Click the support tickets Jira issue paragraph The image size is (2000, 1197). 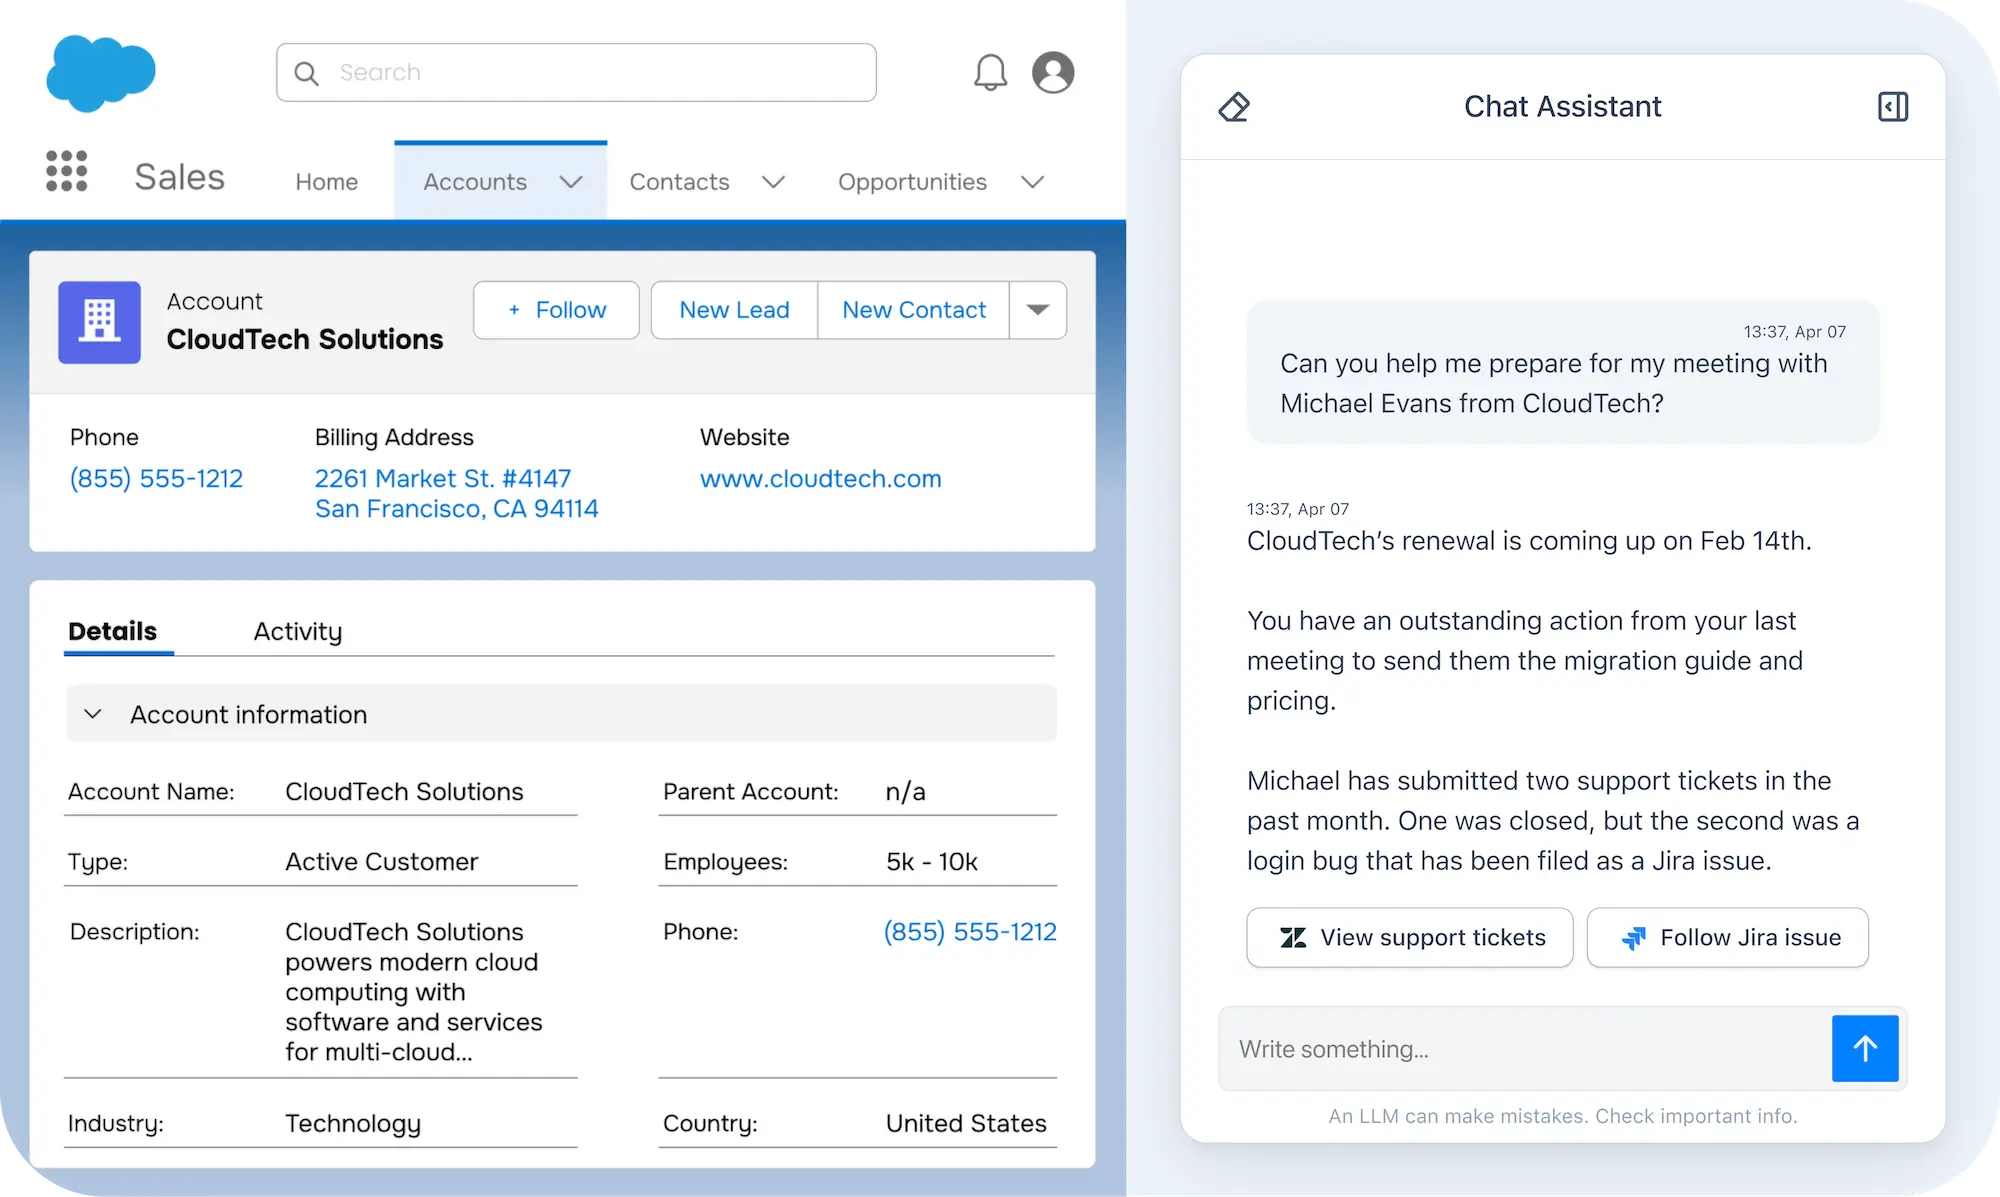point(1553,821)
